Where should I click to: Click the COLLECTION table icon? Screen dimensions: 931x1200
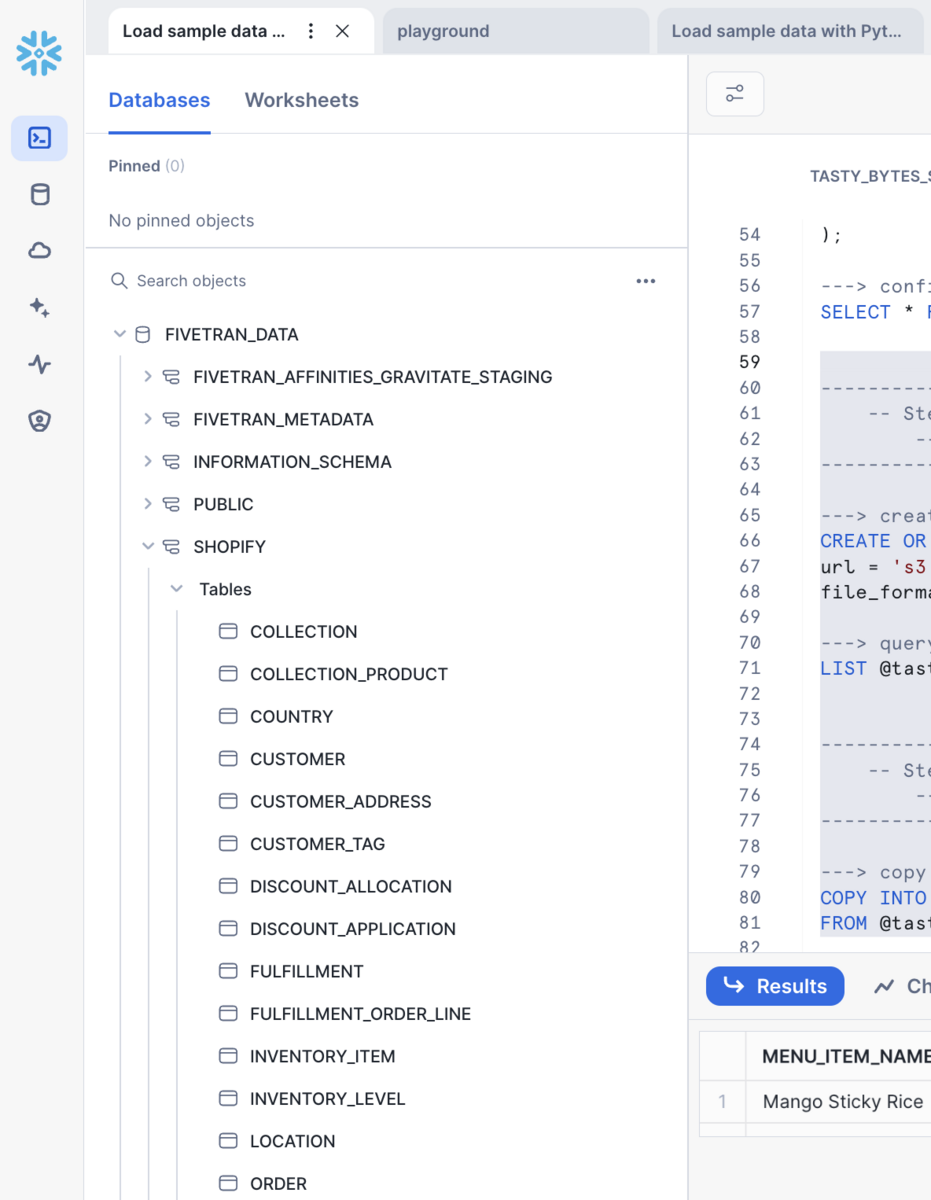click(x=228, y=631)
